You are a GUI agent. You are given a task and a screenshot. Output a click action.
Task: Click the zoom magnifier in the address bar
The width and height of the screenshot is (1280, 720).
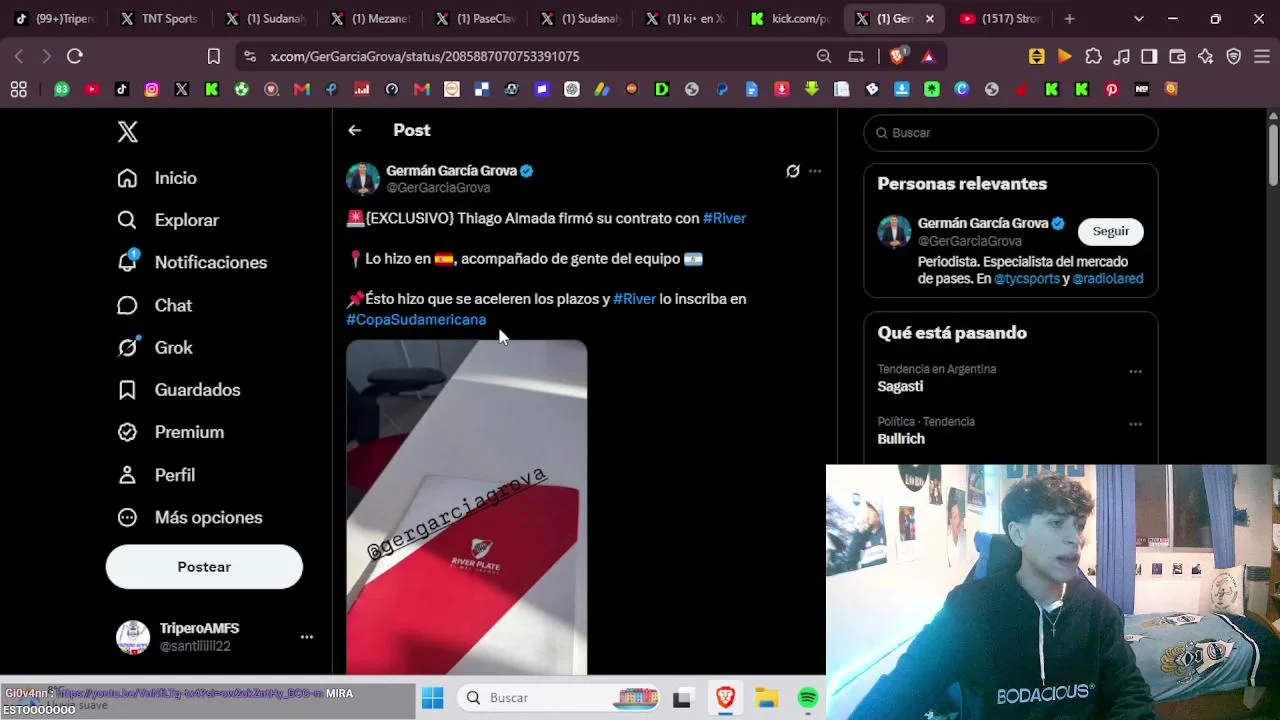(824, 57)
